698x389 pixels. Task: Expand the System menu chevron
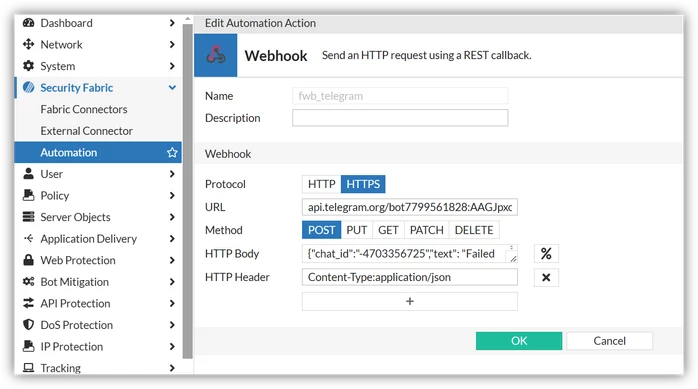(172, 66)
